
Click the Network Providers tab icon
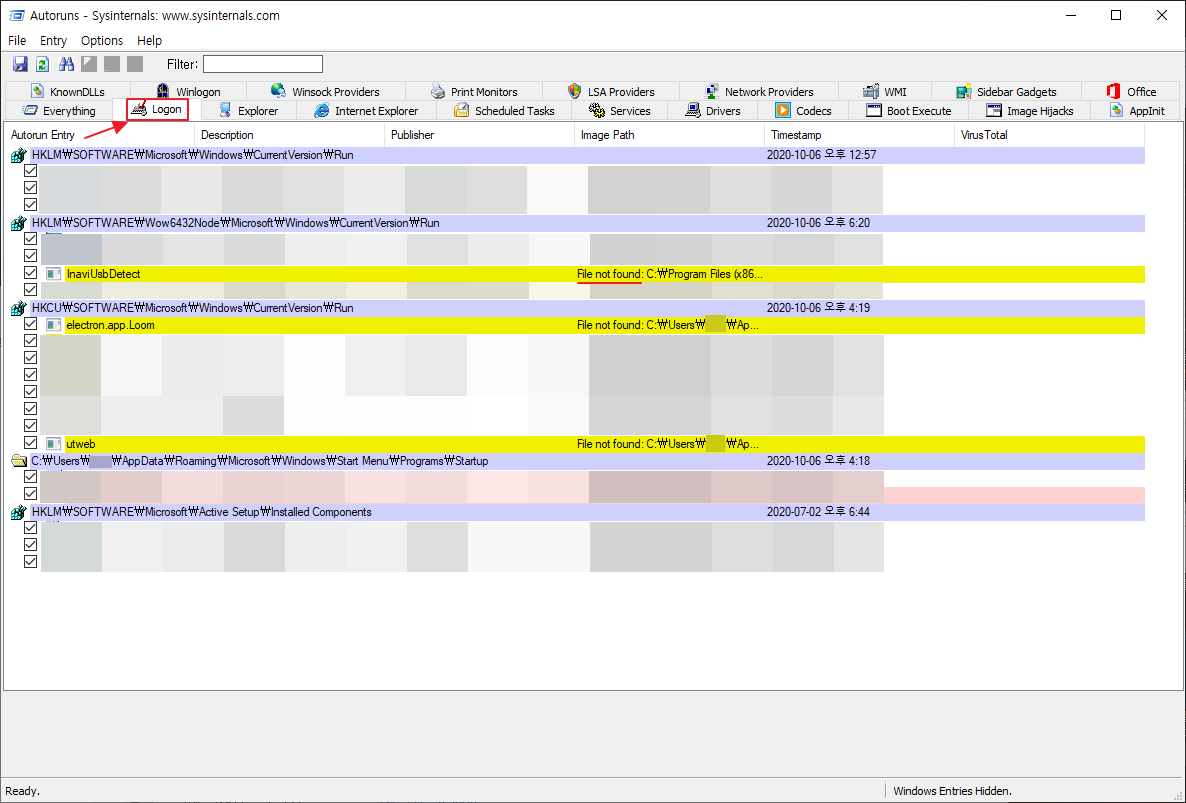tap(712, 91)
